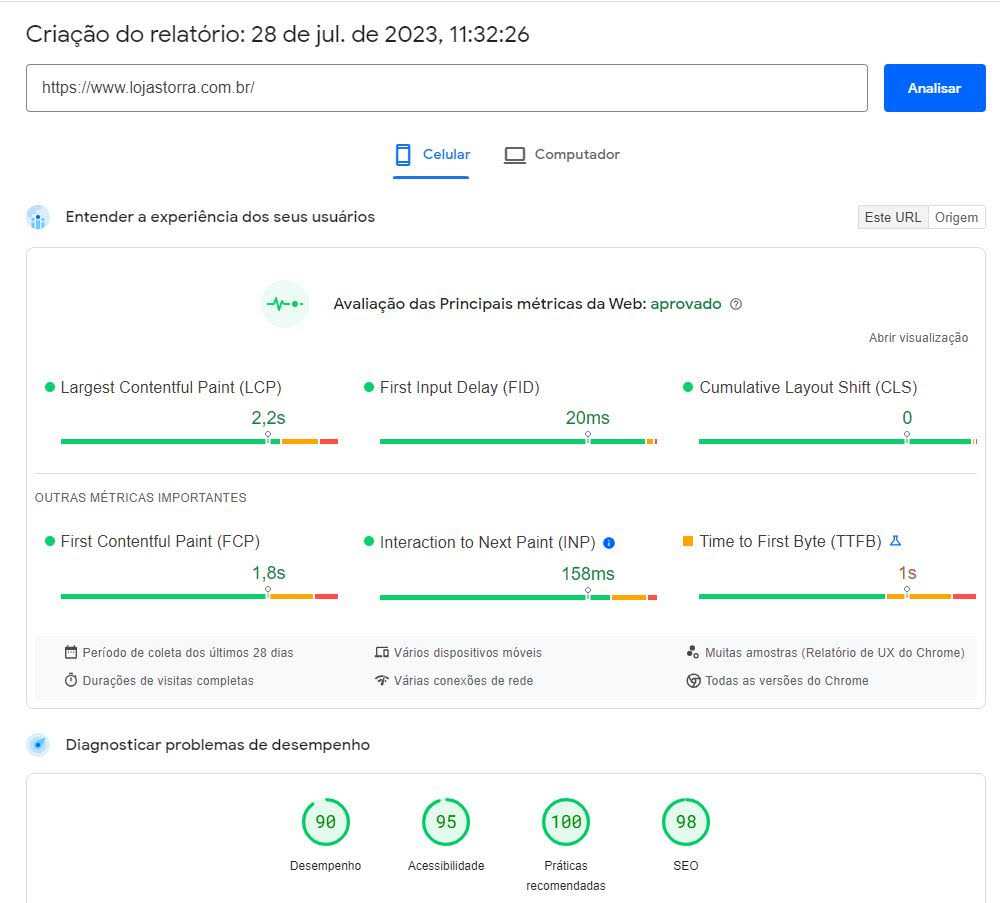Click the help icon next to aprovado

(x=736, y=305)
